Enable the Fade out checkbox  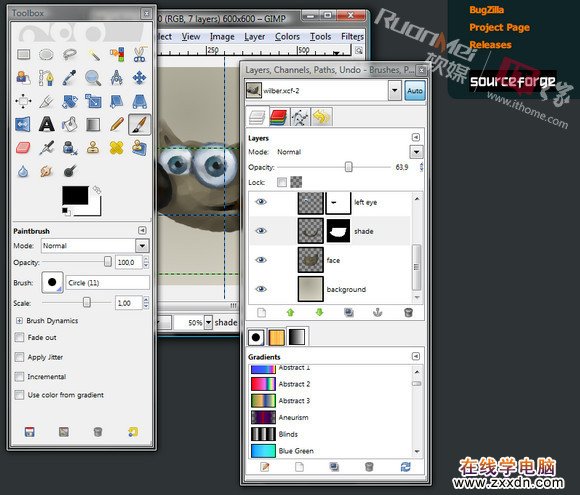click(x=19, y=337)
